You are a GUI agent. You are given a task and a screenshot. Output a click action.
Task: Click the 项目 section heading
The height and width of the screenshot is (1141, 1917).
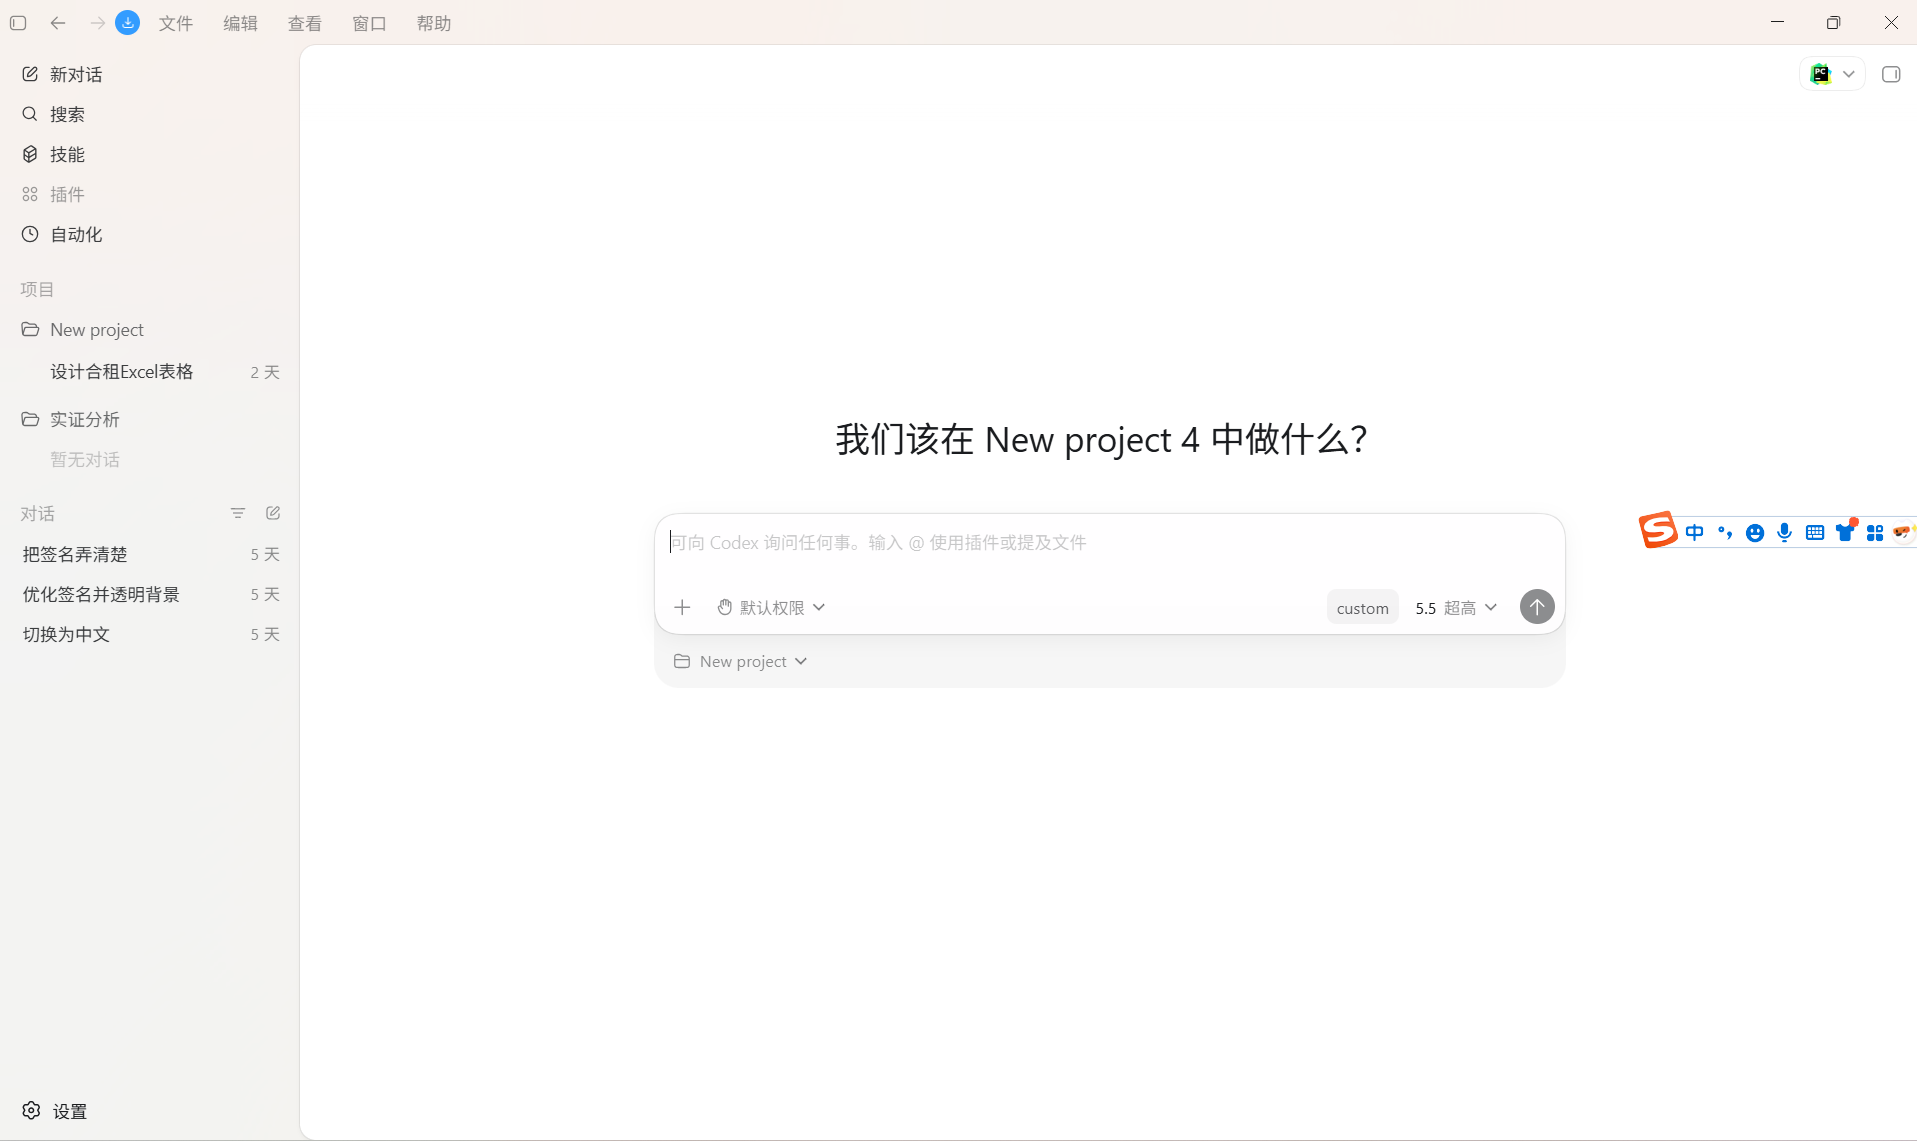click(37, 289)
